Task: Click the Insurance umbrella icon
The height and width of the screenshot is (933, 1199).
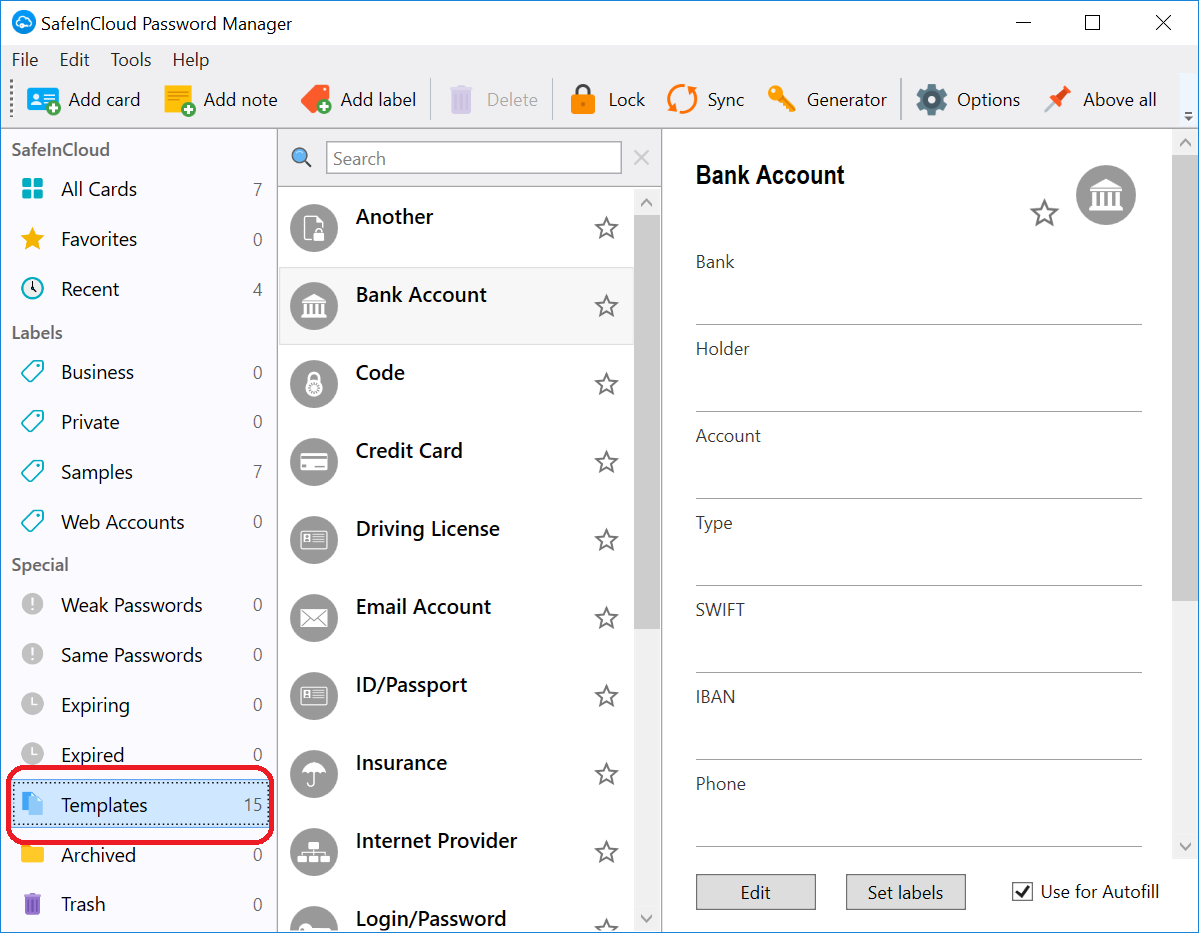Action: click(x=314, y=774)
